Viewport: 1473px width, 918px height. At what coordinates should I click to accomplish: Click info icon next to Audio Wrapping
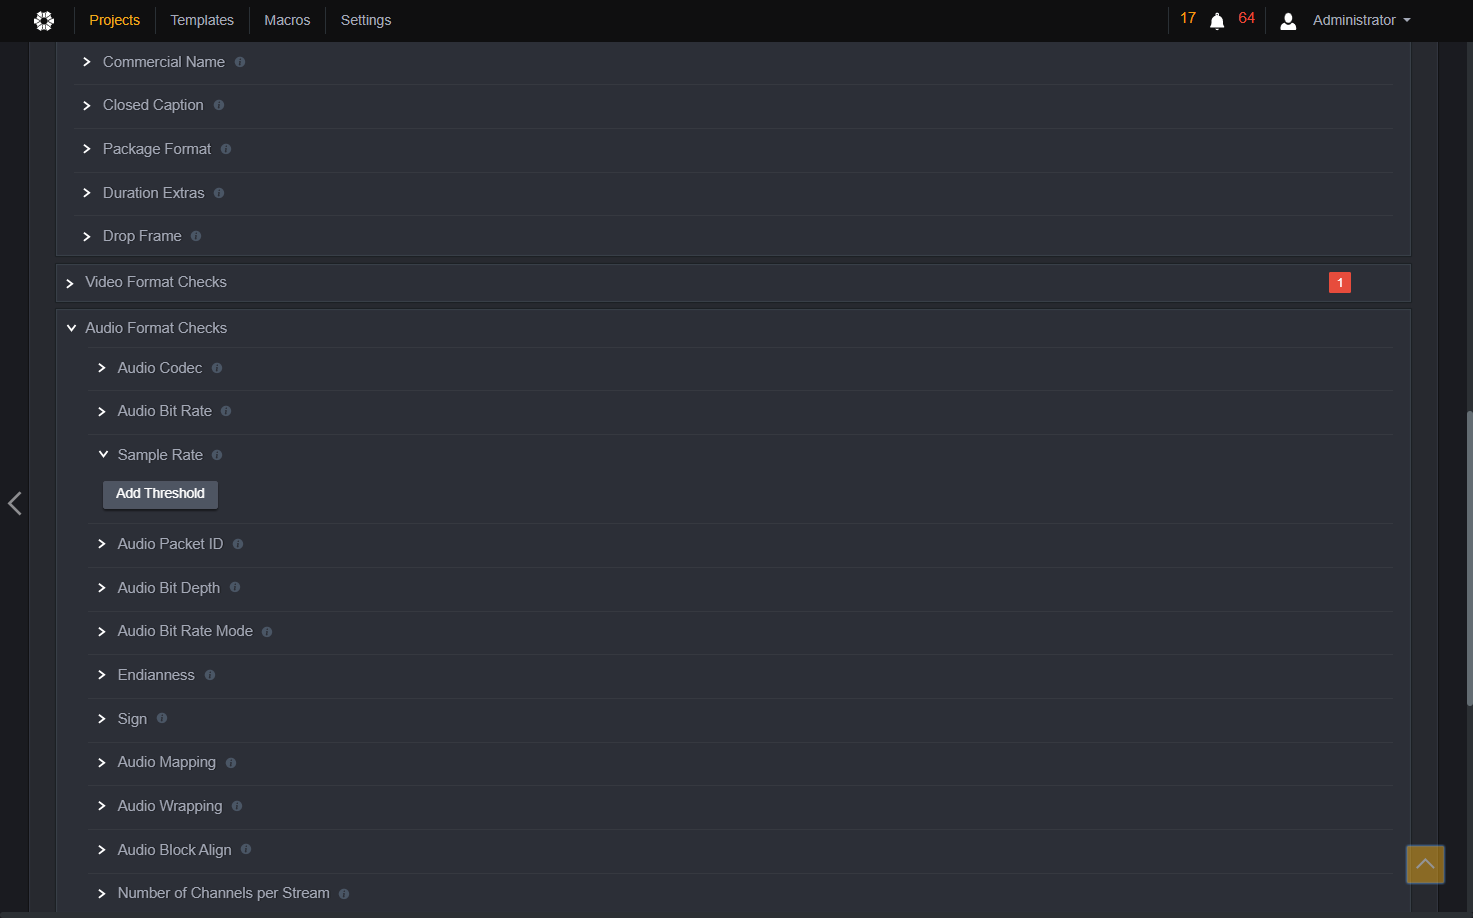pyautogui.click(x=237, y=806)
